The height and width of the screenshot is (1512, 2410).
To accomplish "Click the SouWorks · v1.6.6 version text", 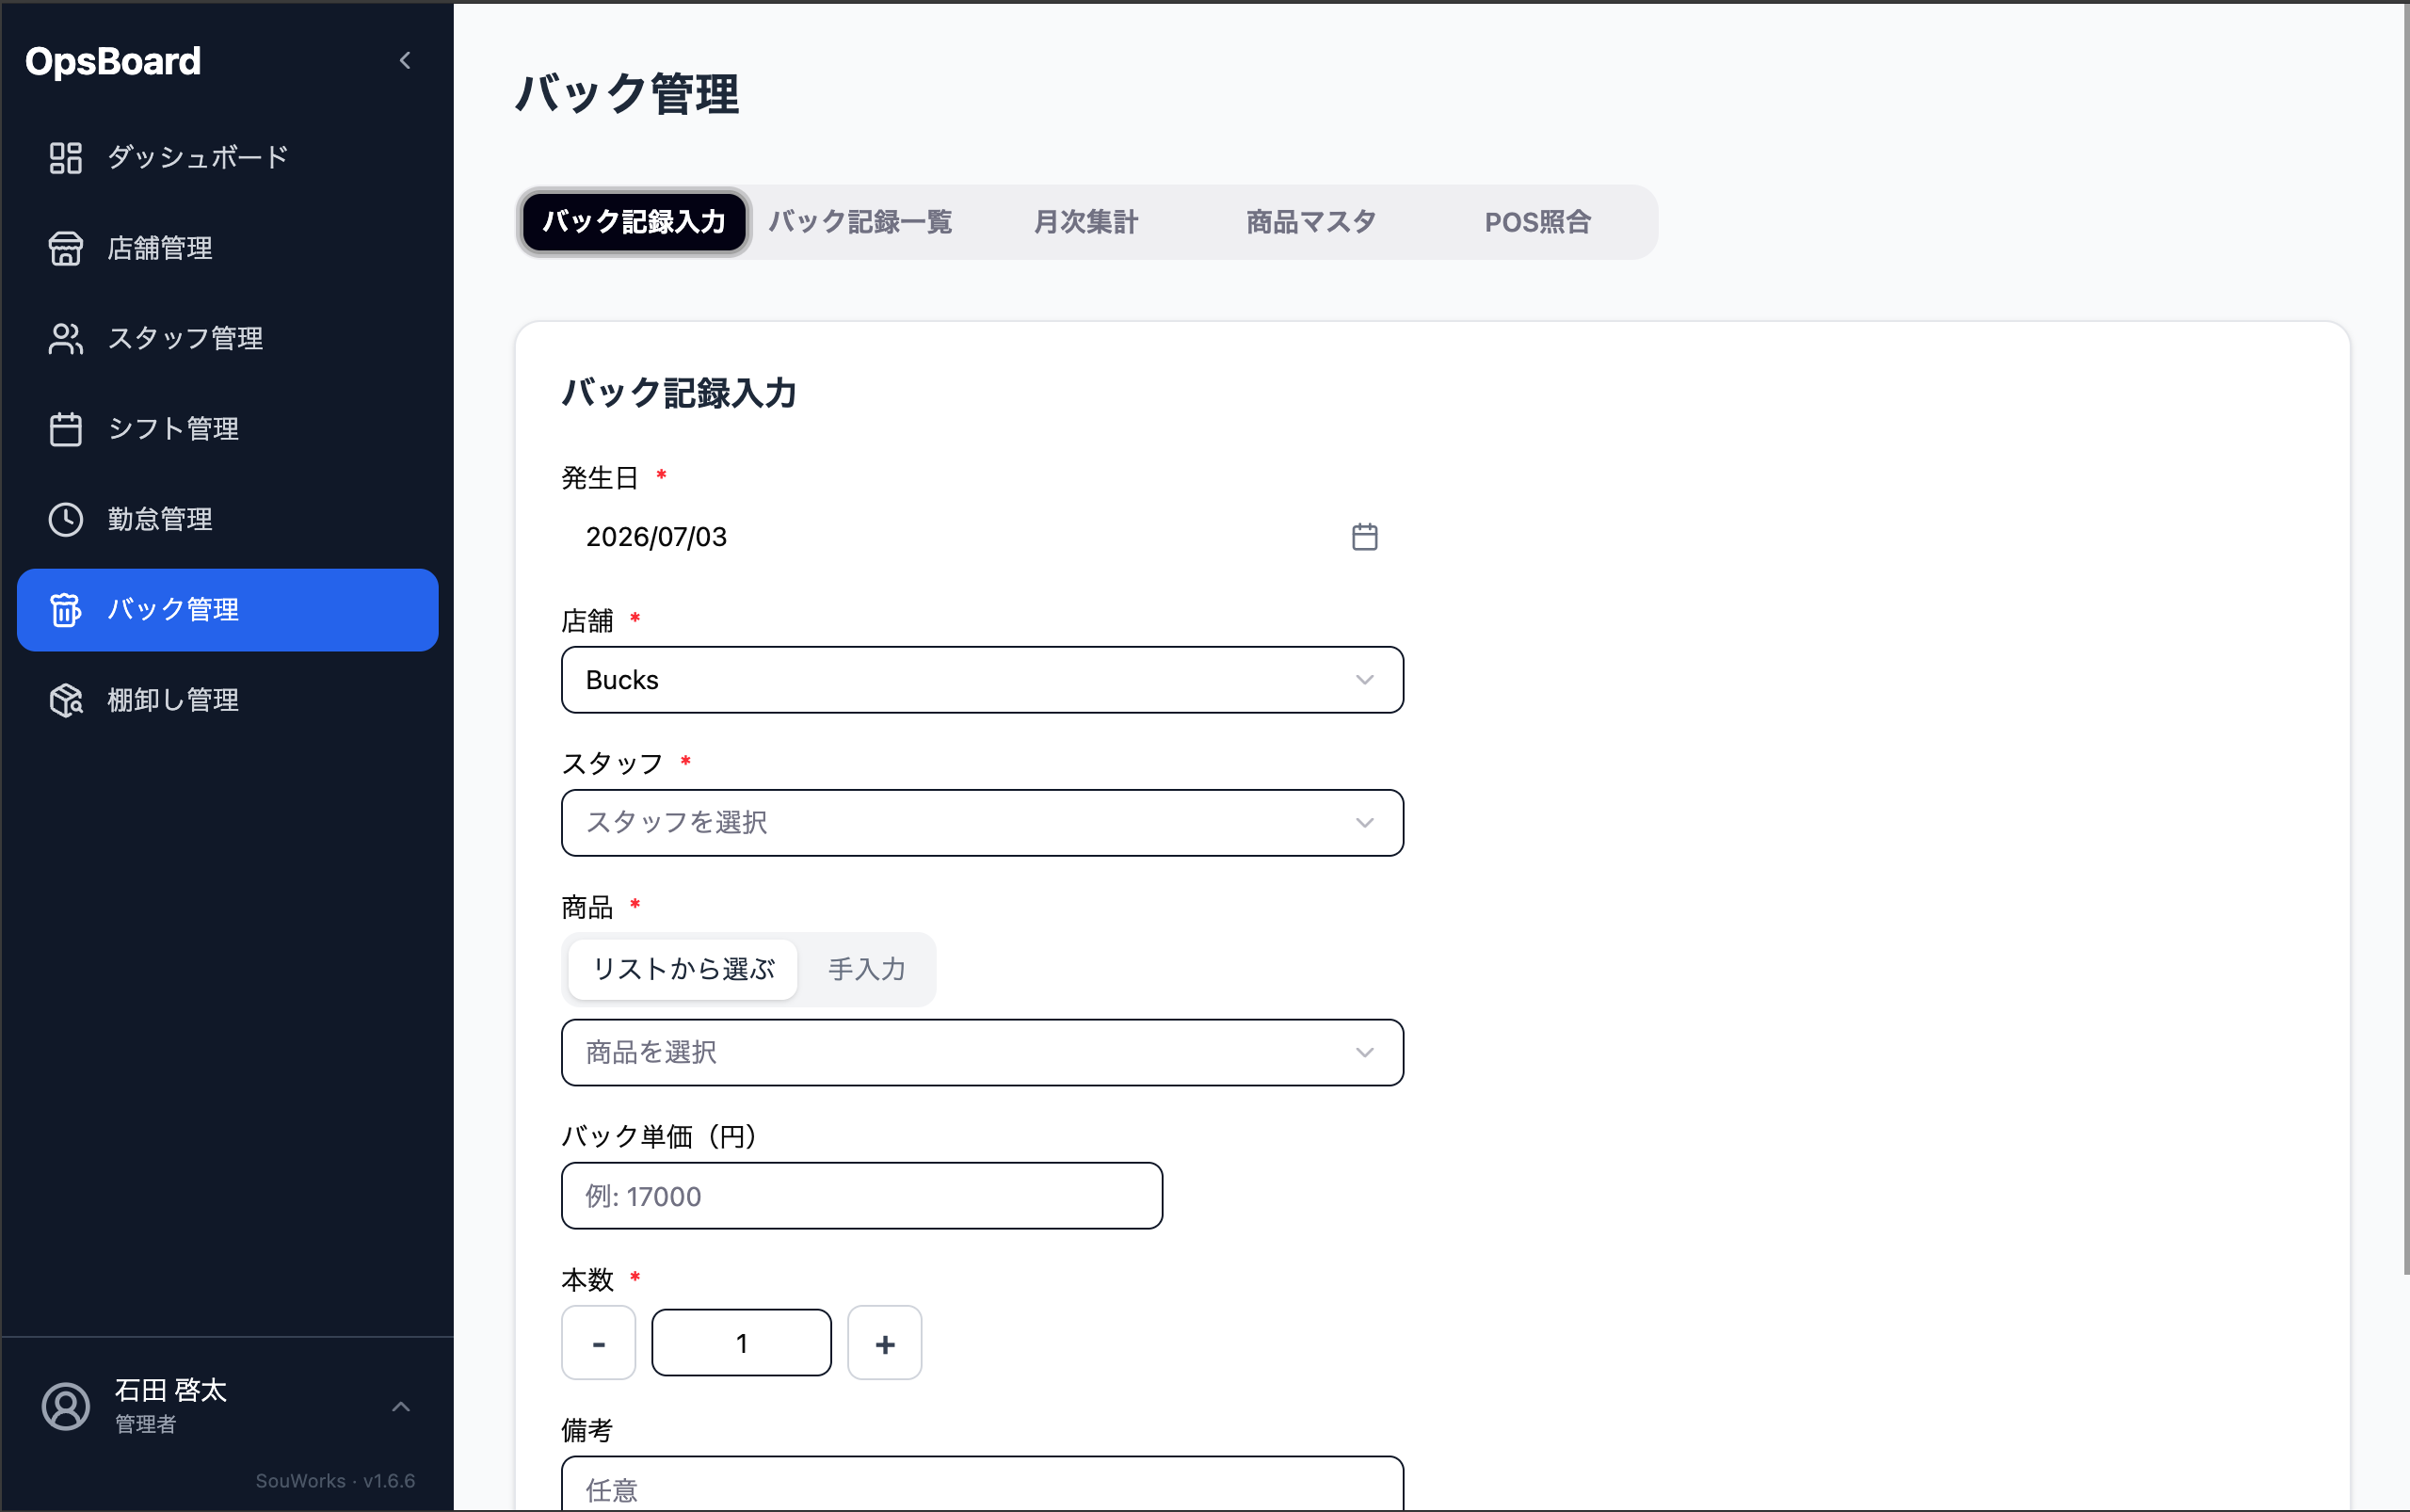I will pos(335,1481).
